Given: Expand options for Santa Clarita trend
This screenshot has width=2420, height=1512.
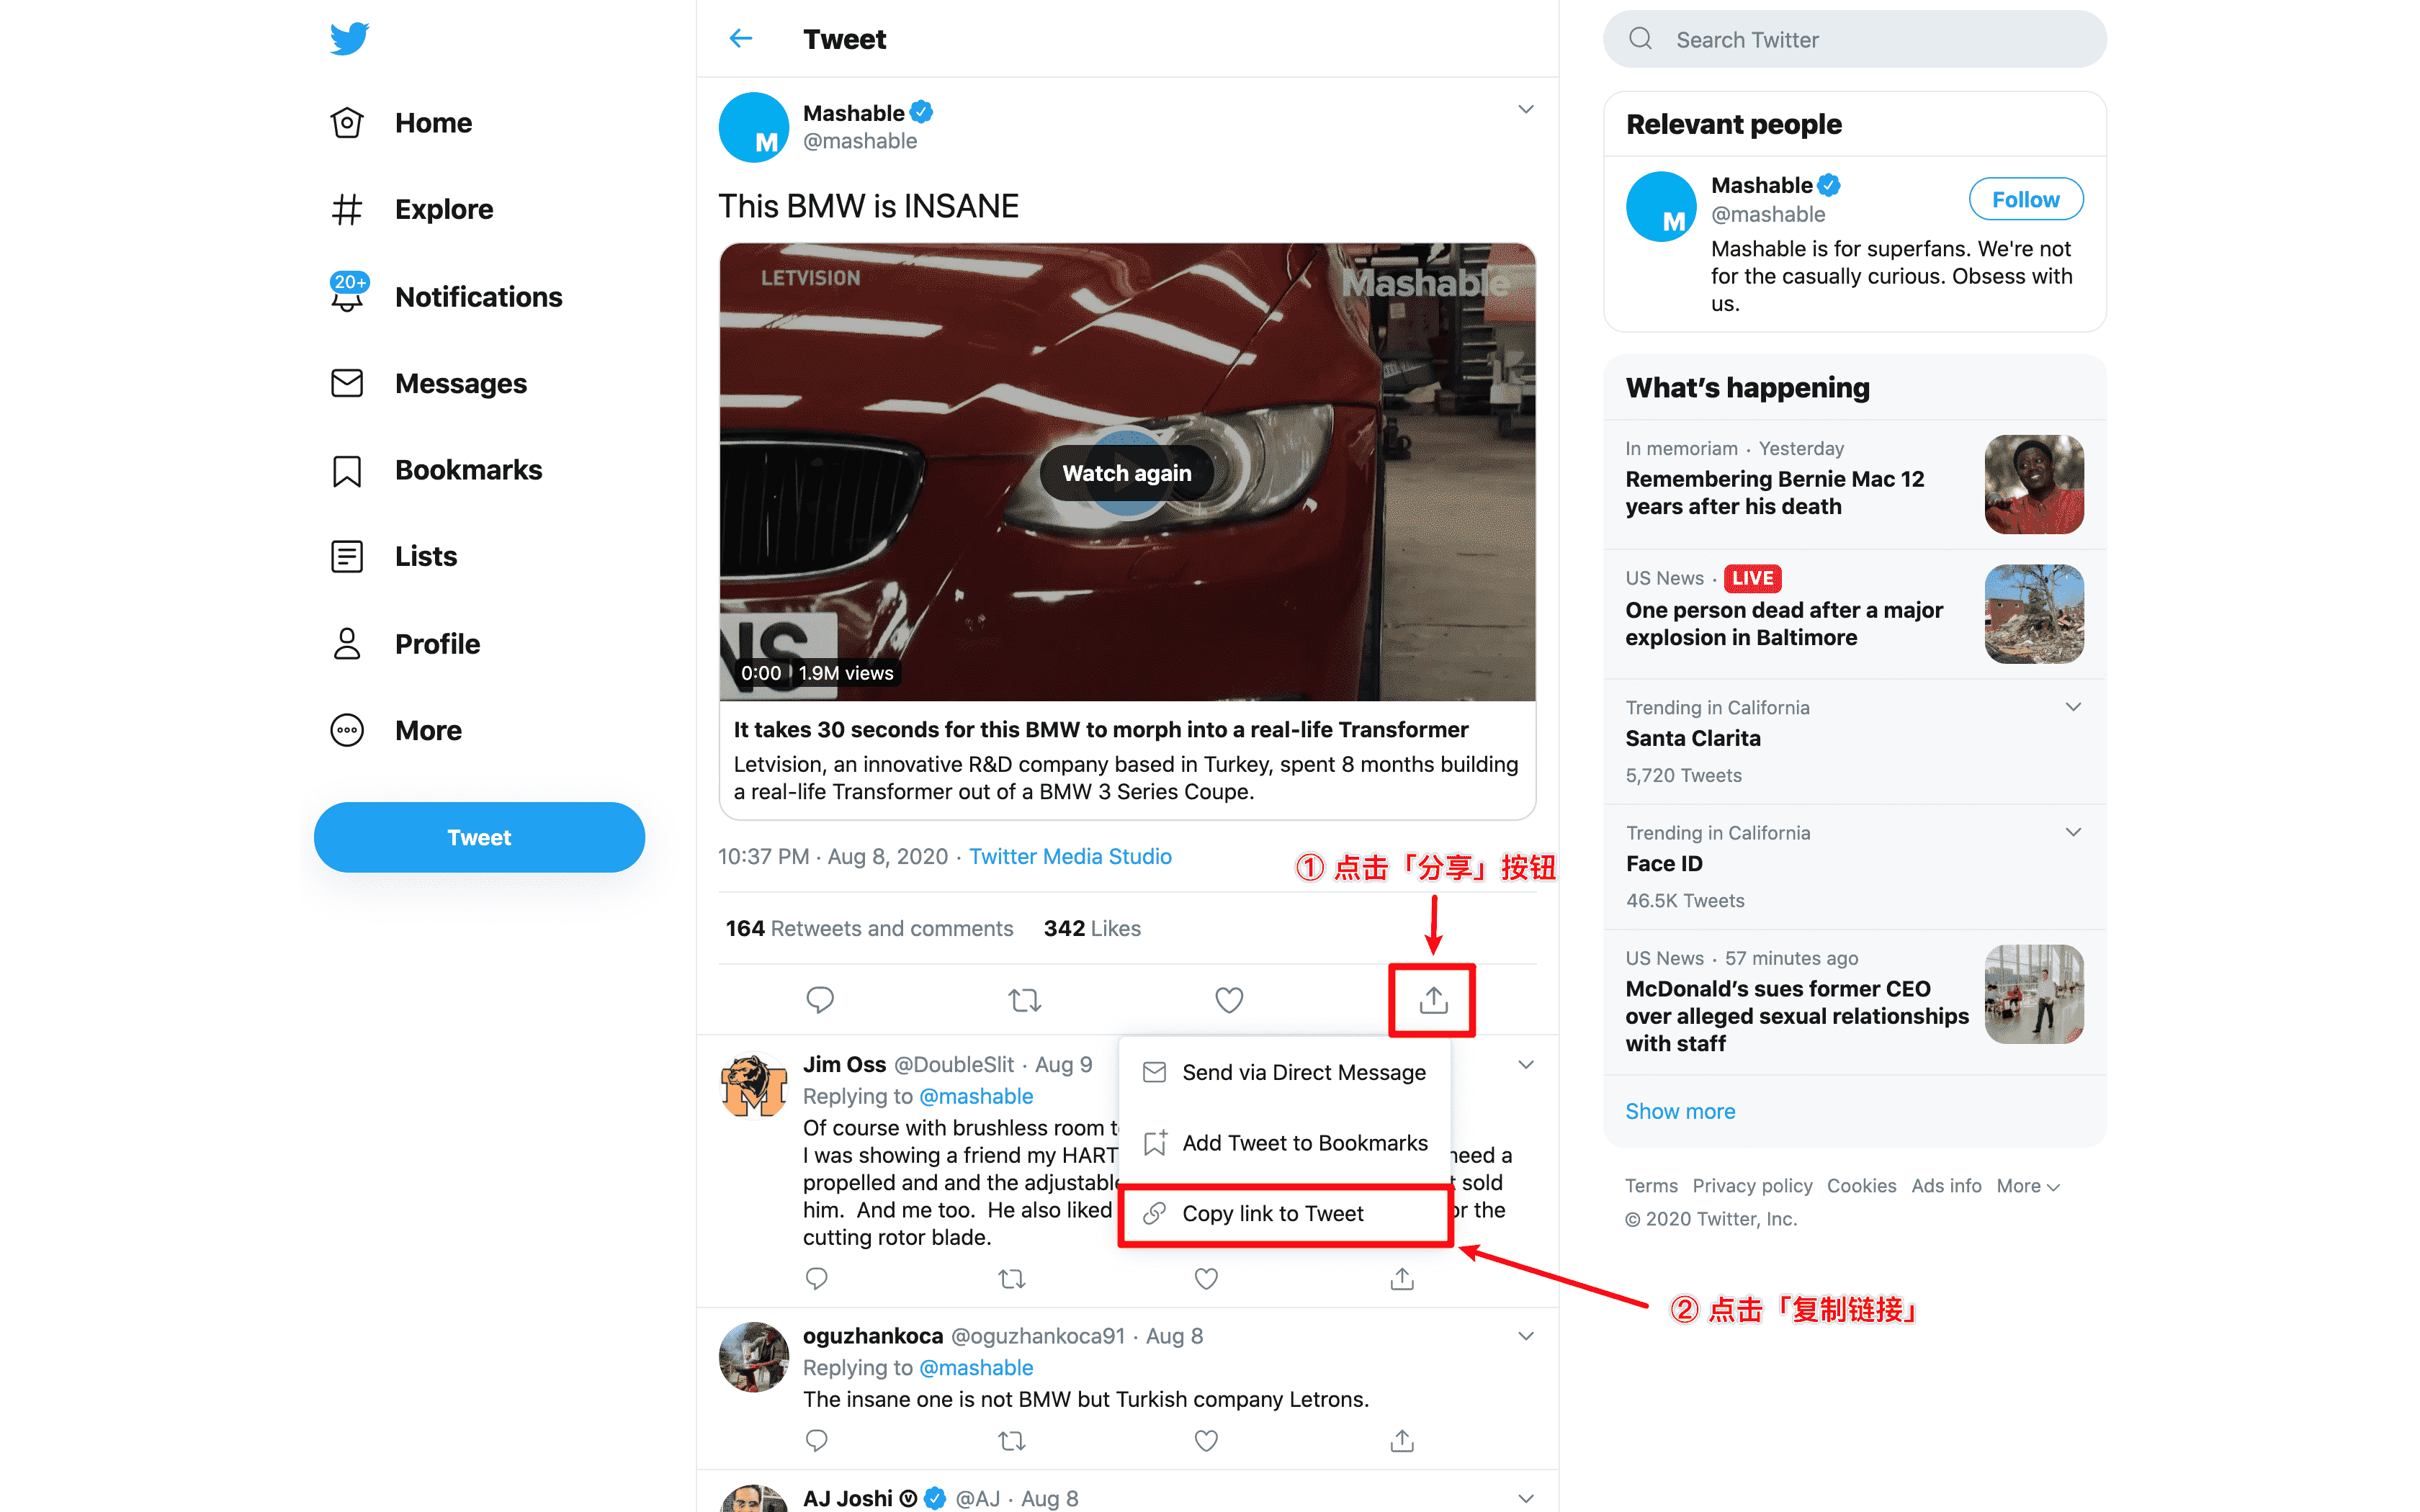Looking at the screenshot, I should tap(2073, 707).
